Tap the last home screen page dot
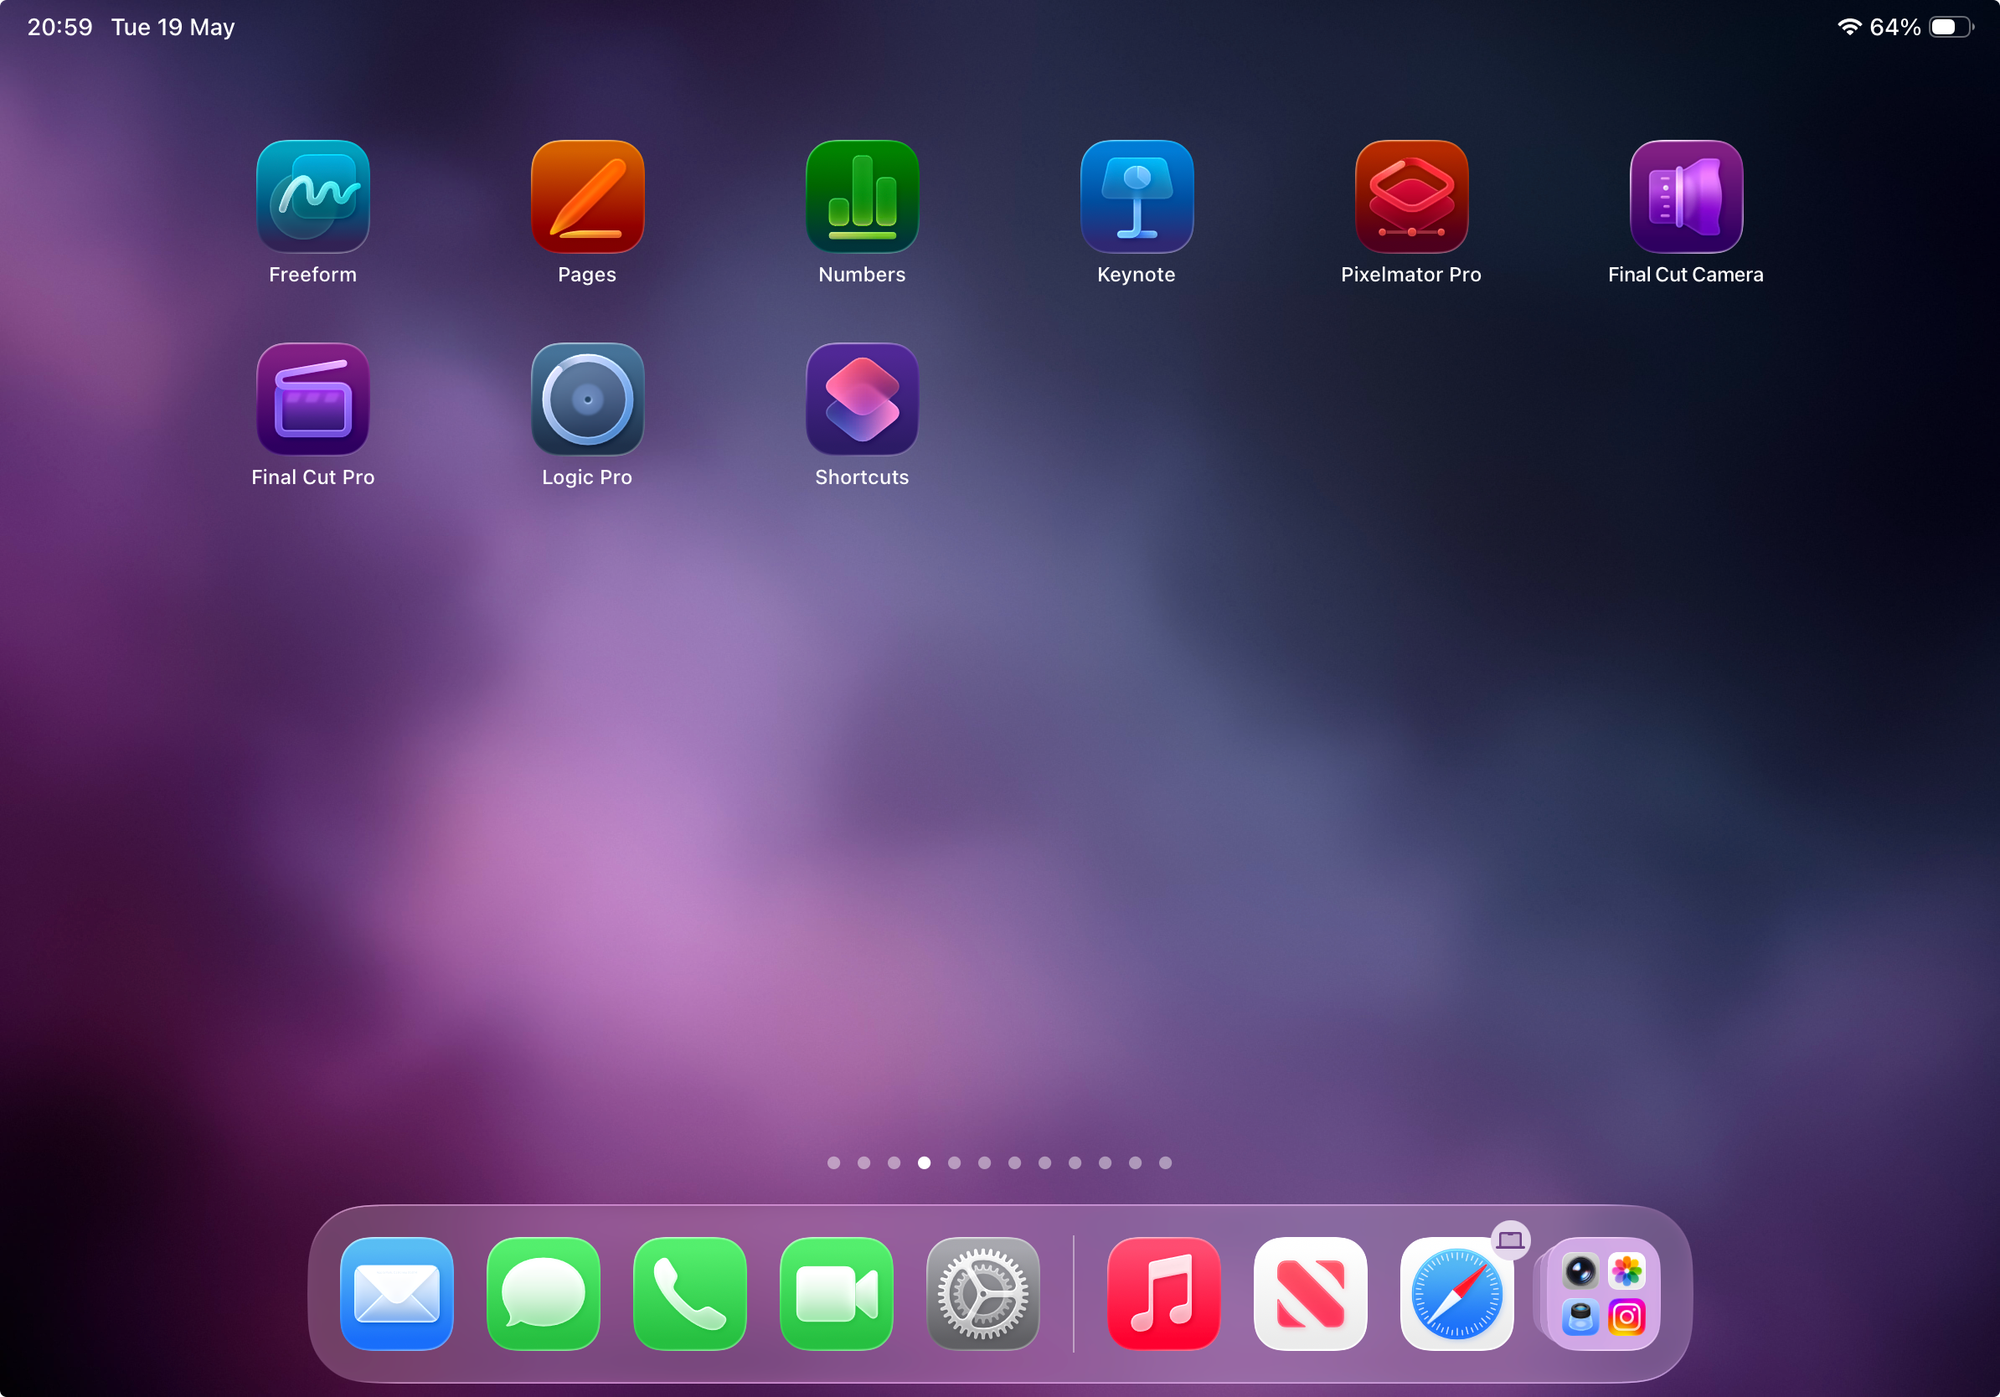Image resolution: width=2000 pixels, height=1397 pixels. [x=1165, y=1162]
